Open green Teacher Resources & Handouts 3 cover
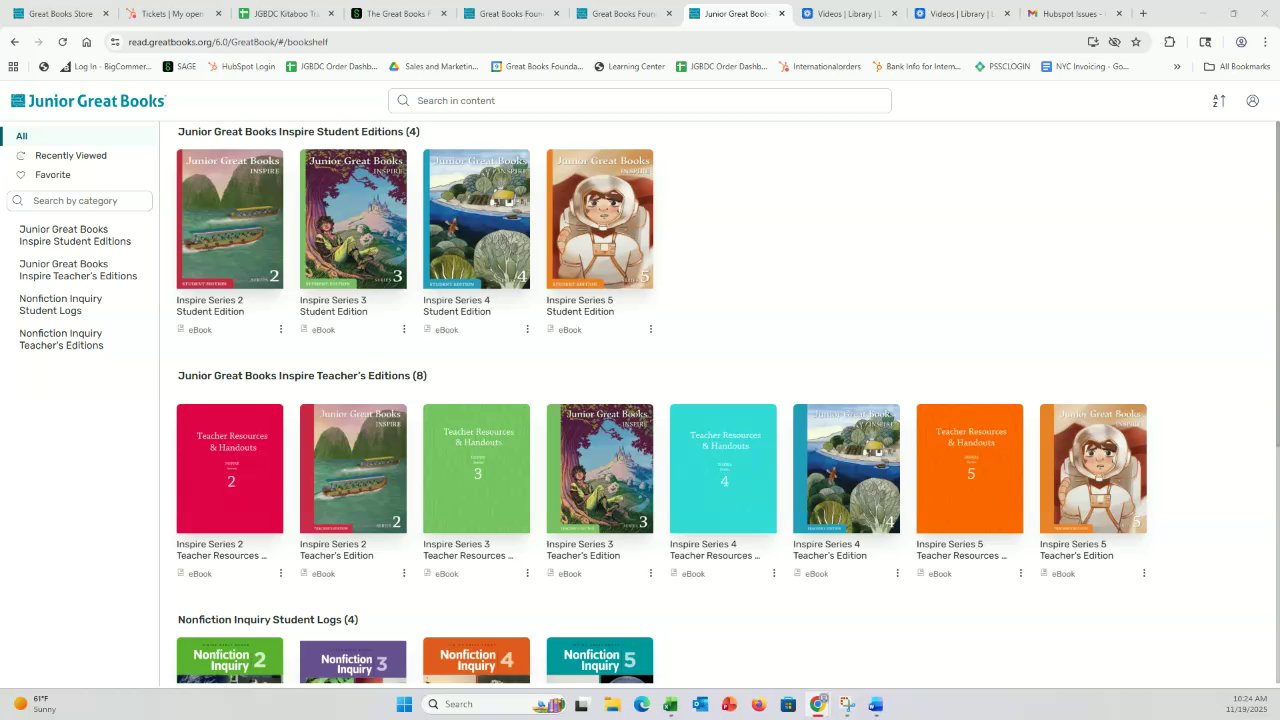1280x720 pixels. [x=476, y=469]
